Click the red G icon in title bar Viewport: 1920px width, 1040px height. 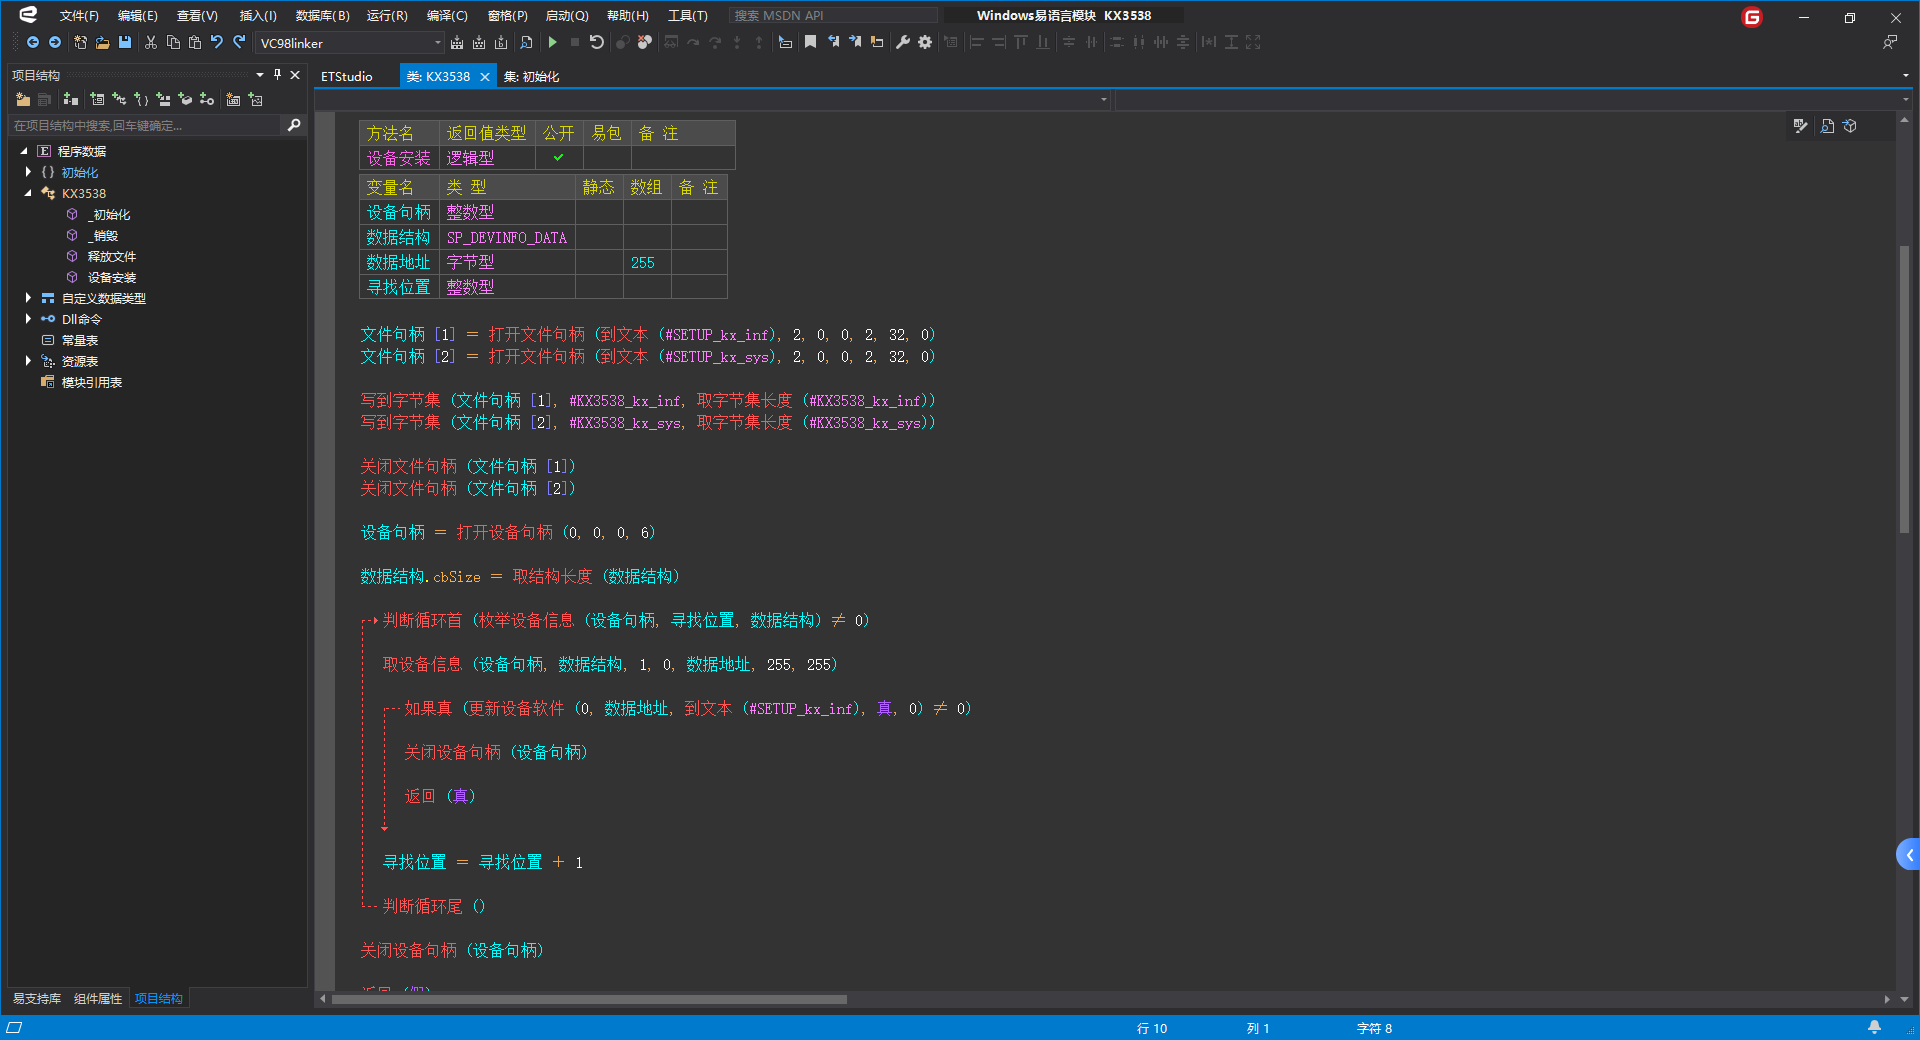(1752, 16)
